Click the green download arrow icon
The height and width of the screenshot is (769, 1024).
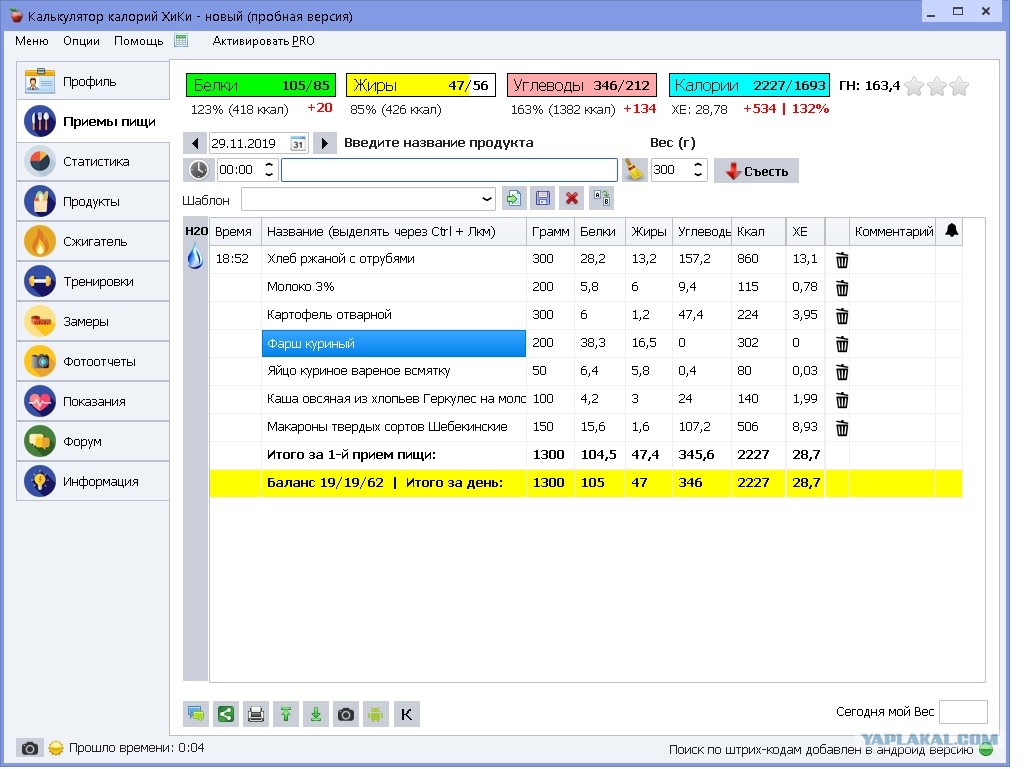coord(316,714)
